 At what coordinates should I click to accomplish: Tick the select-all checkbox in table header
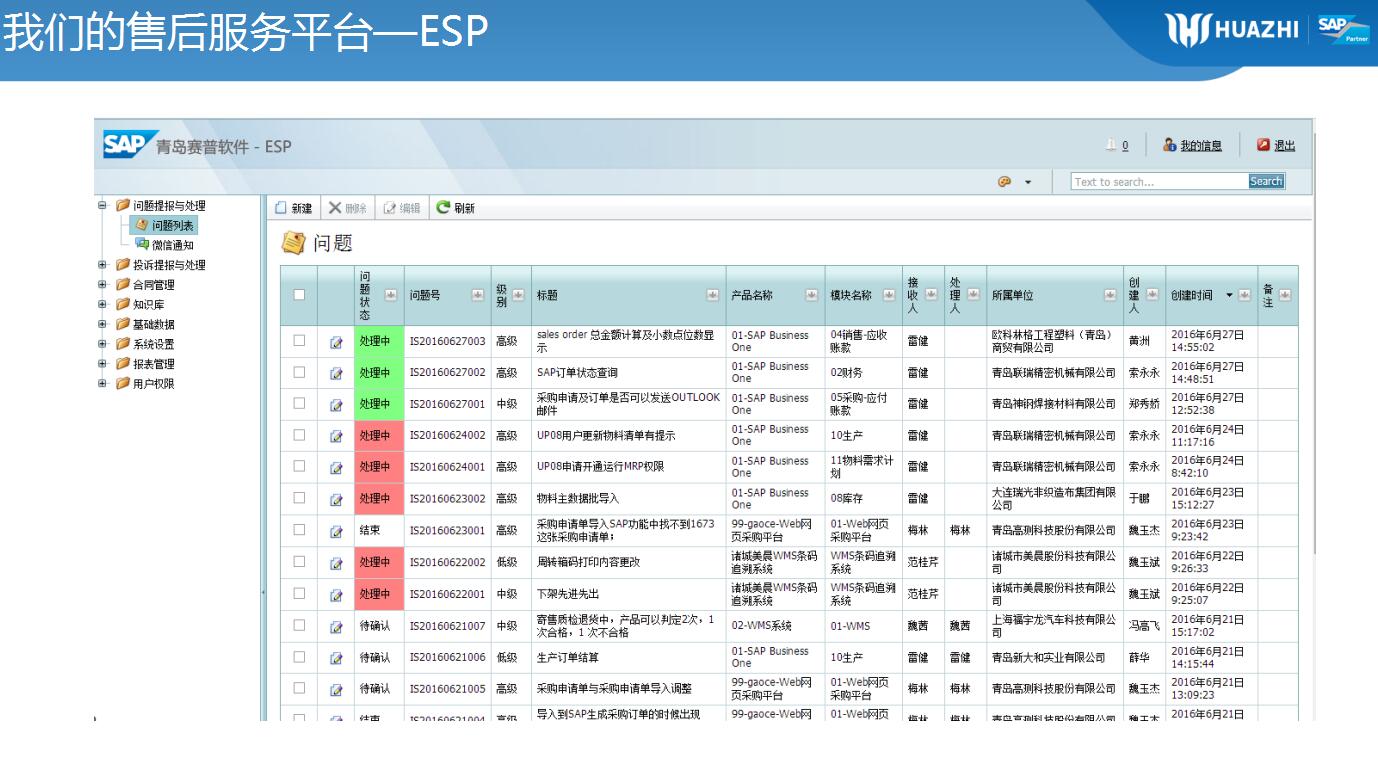pos(299,295)
